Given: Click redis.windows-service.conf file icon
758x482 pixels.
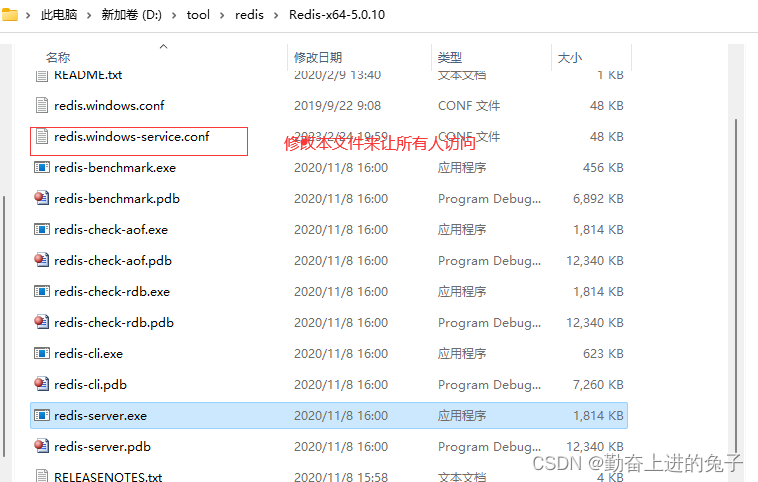Looking at the screenshot, I should click(x=42, y=136).
